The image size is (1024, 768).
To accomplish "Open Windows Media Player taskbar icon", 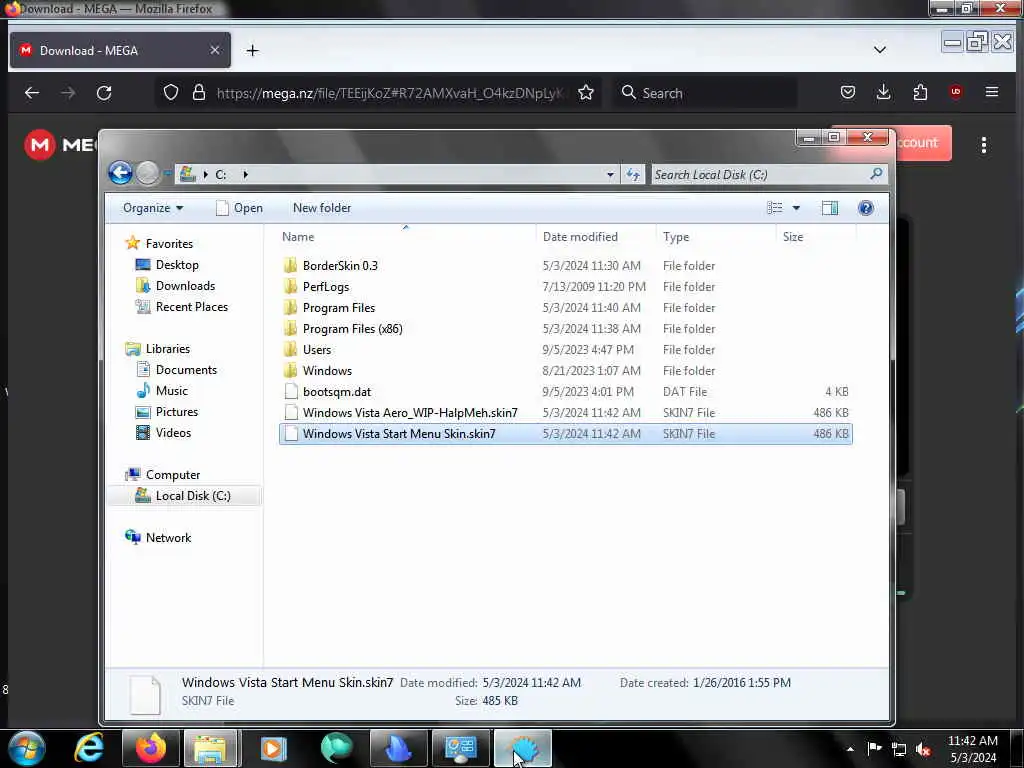I will point(274,748).
